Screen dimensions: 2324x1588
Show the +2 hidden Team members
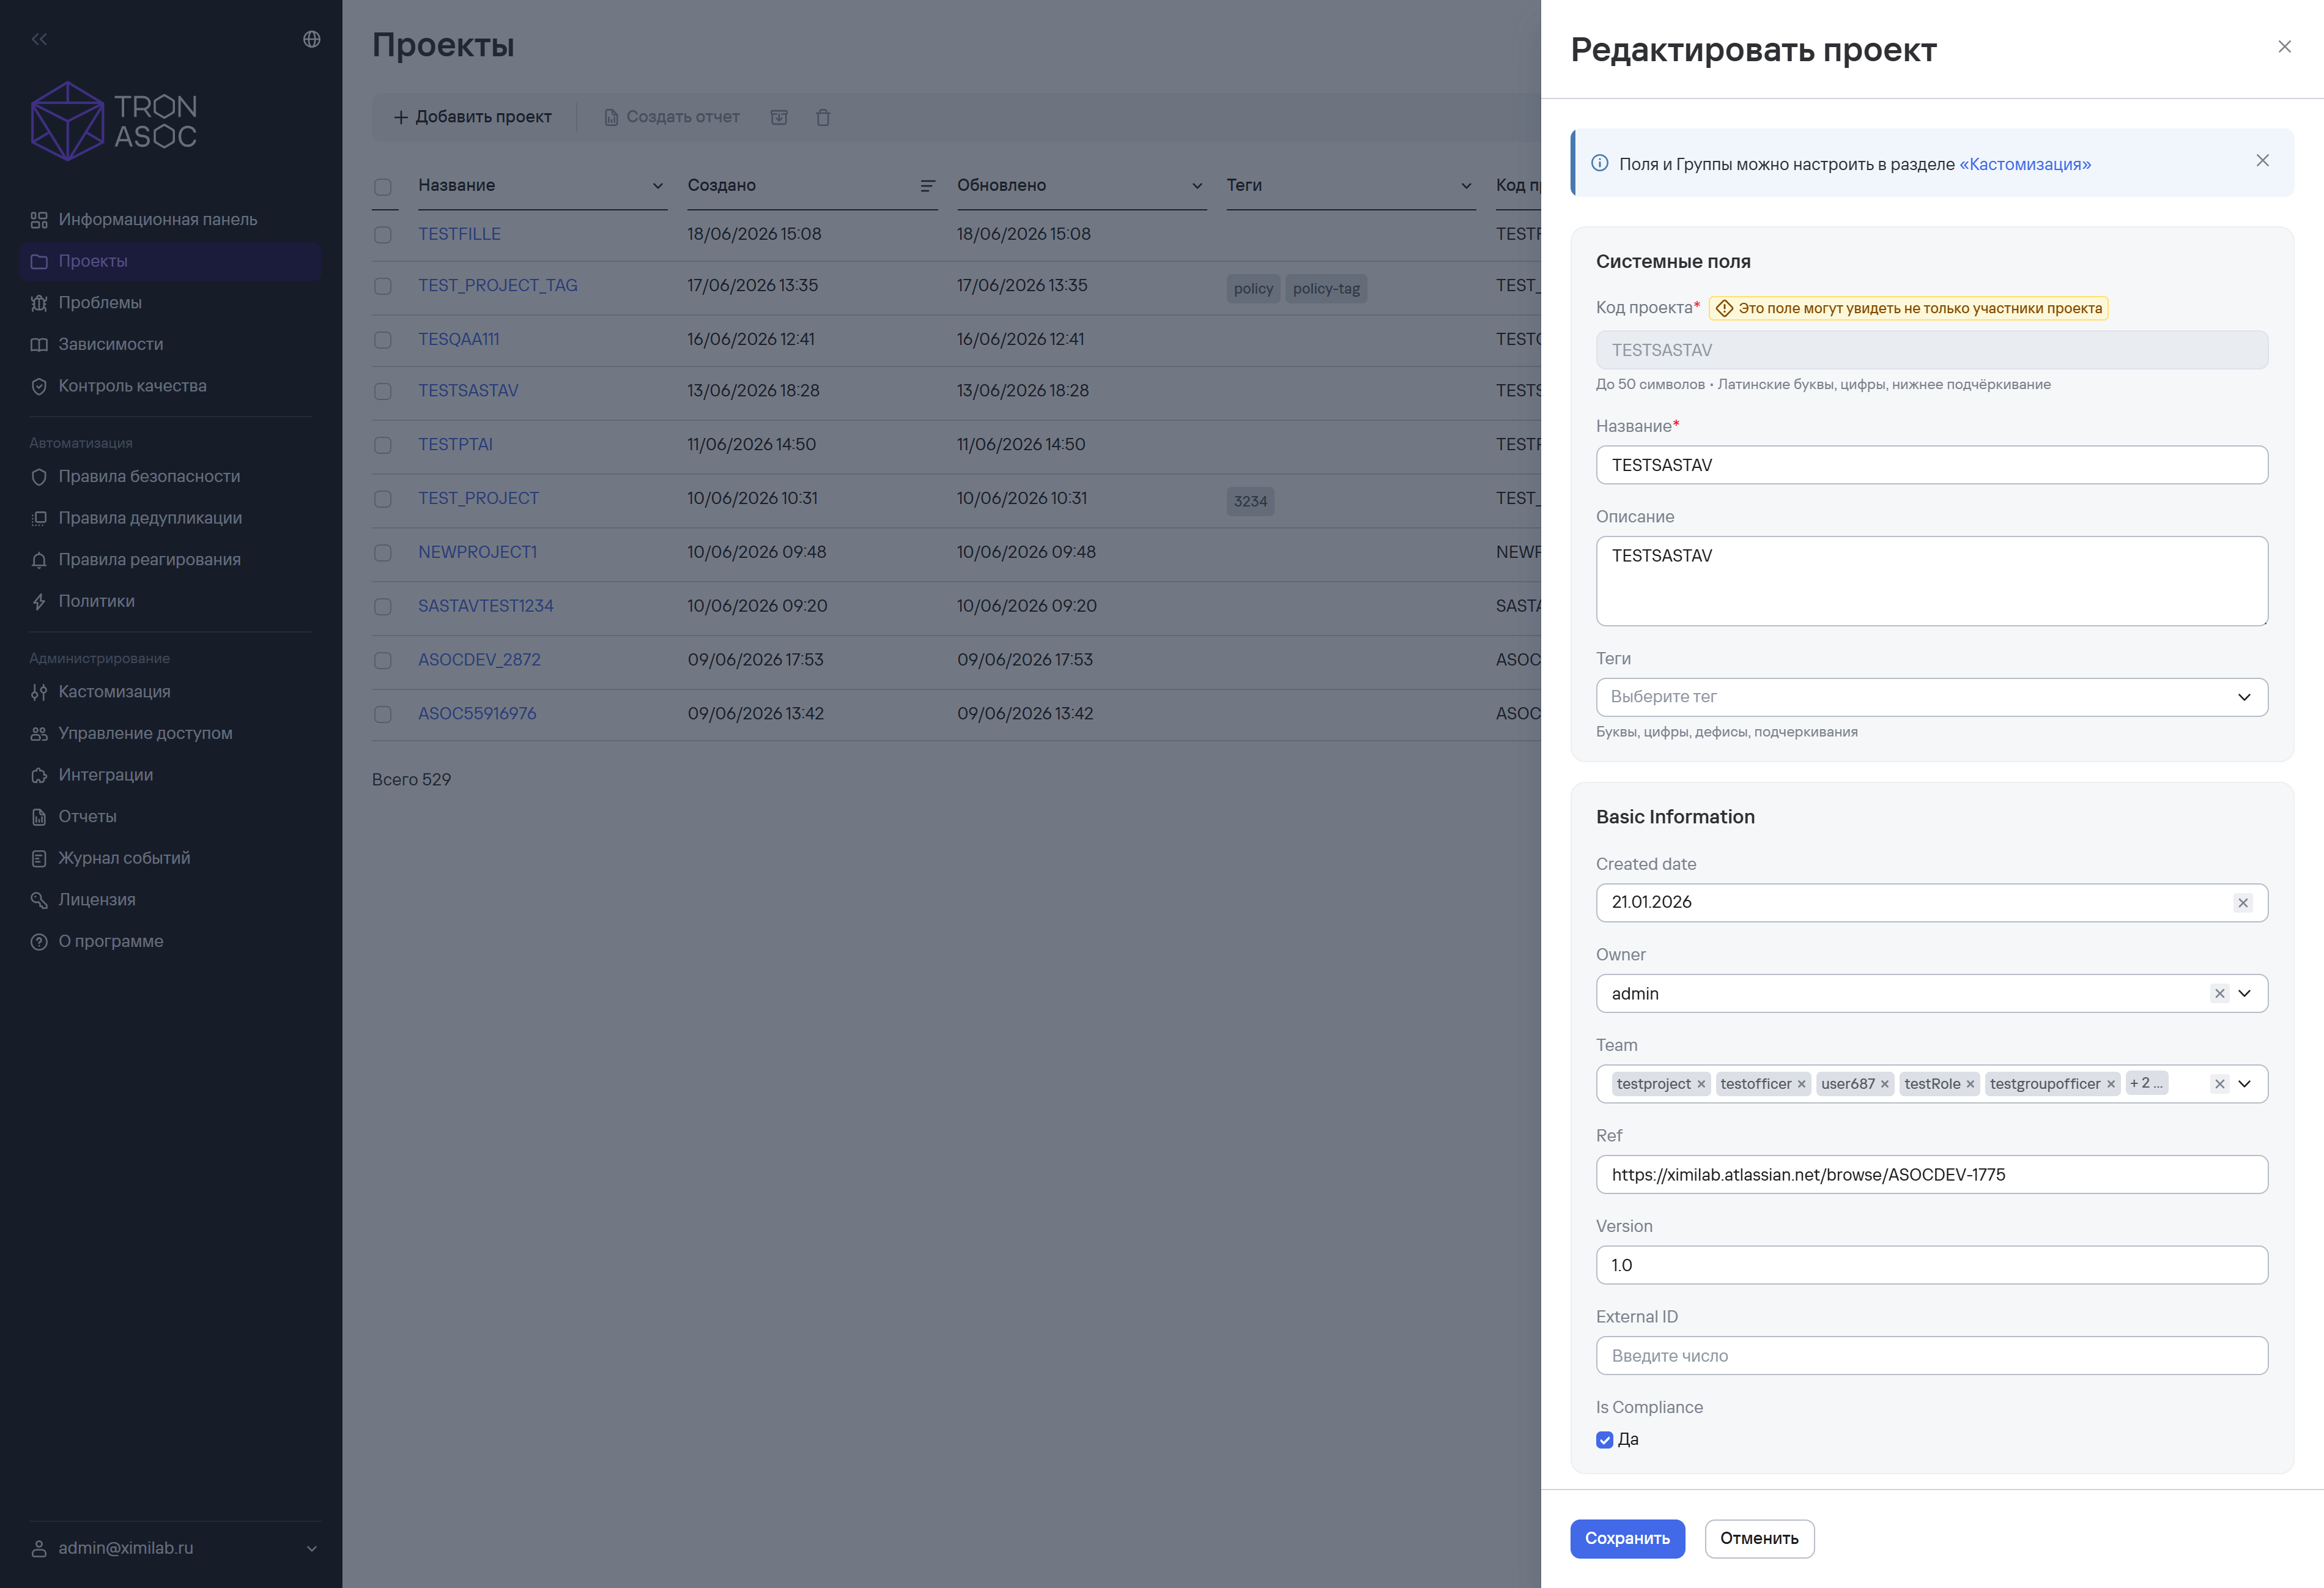point(2146,1083)
